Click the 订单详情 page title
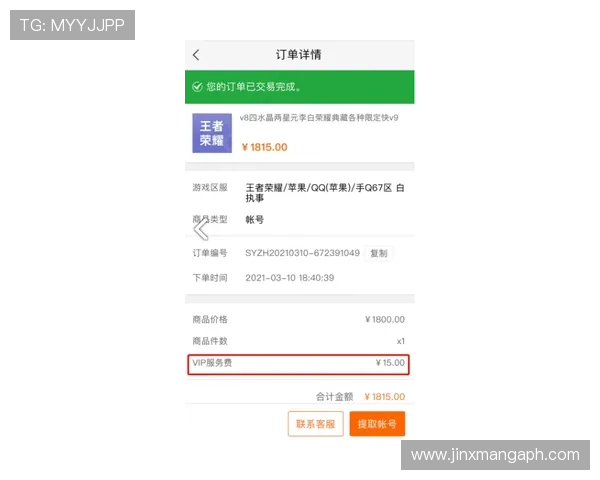Viewport: 600px width, 480px height. point(298,55)
